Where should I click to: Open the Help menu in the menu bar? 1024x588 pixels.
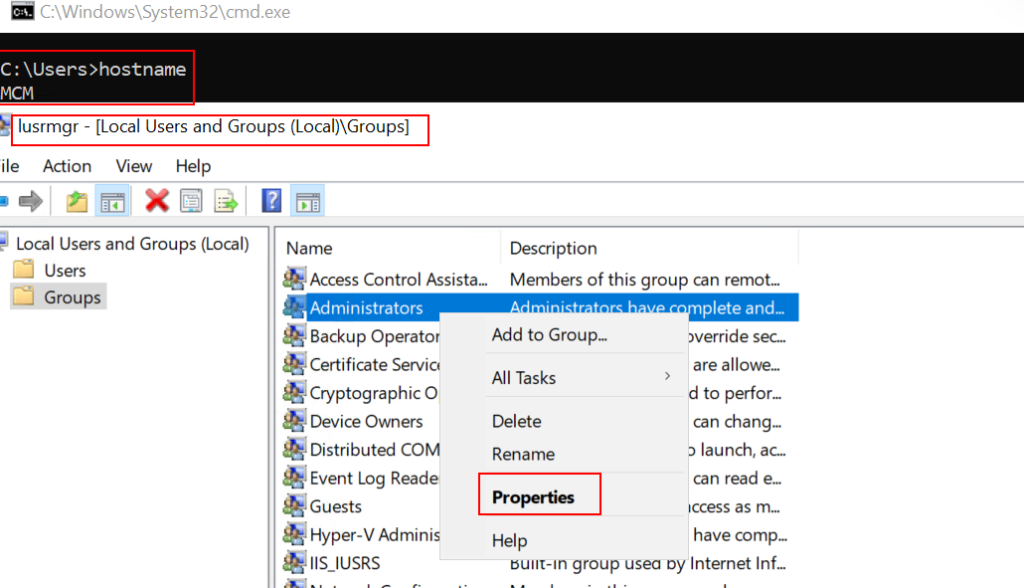(193, 166)
